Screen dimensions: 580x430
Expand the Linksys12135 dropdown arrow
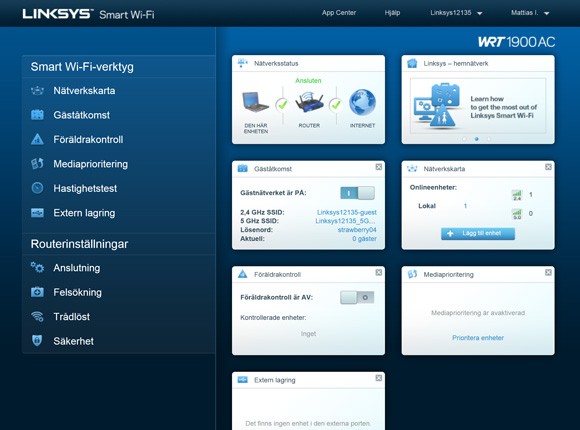click(x=480, y=13)
